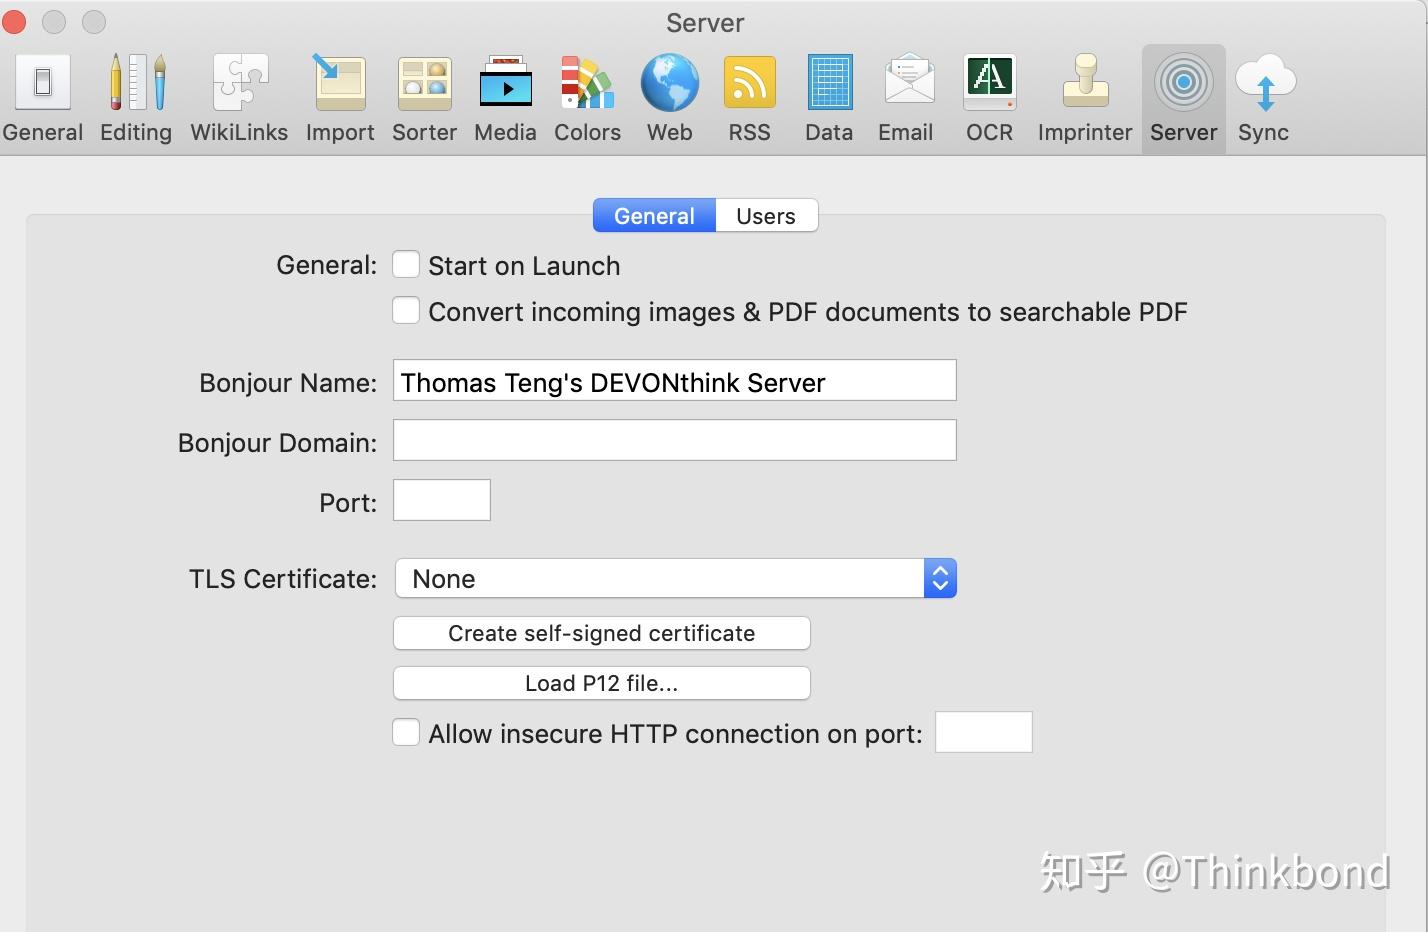The width and height of the screenshot is (1428, 932).
Task: Open the Email preferences pane
Action: coord(904,95)
